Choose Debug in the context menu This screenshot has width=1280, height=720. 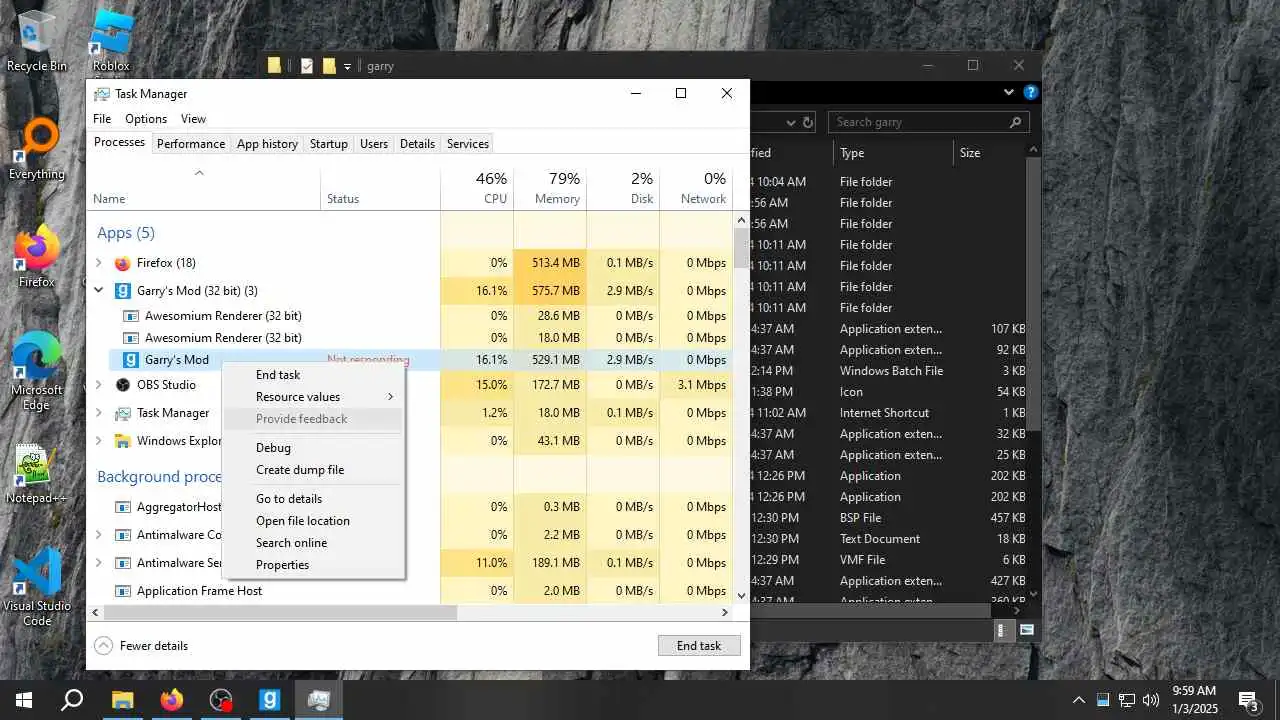(313, 448)
